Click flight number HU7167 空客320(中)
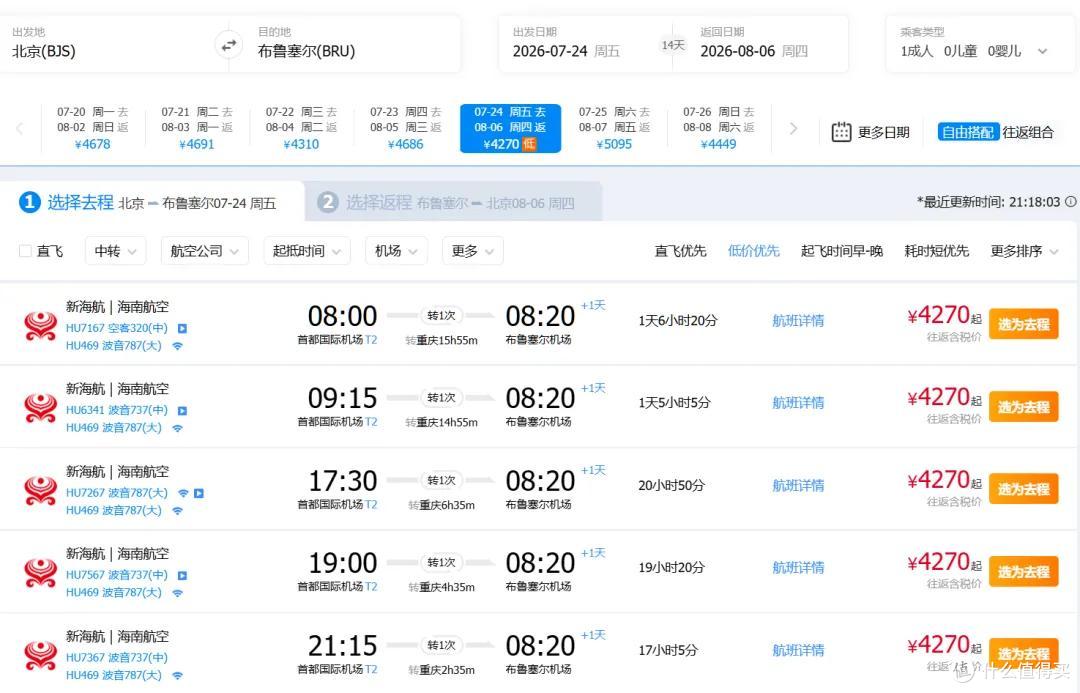 tap(116, 329)
